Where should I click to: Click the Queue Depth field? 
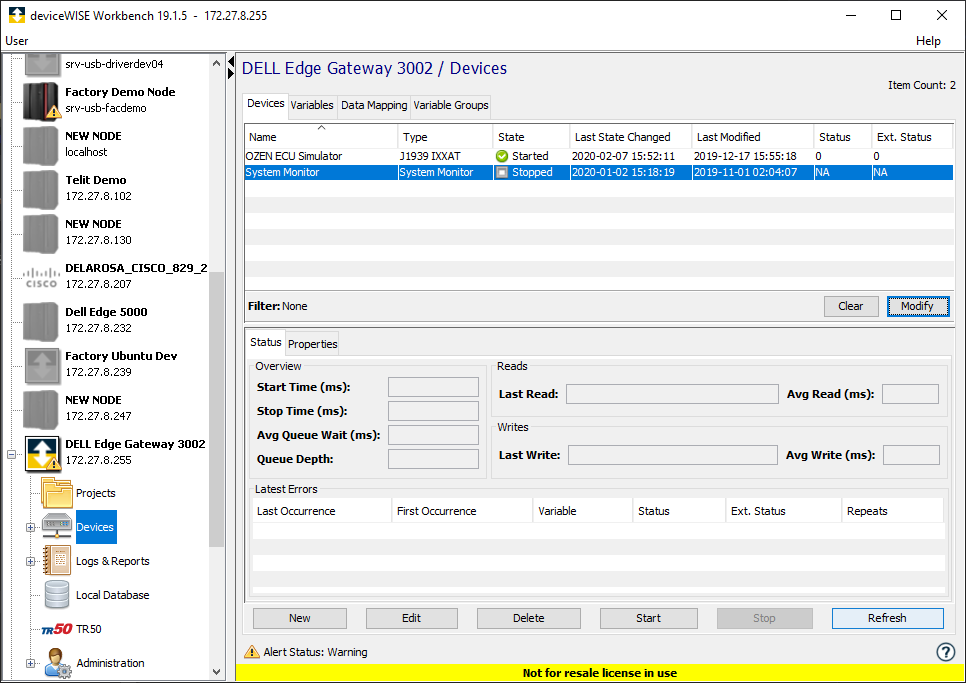tap(433, 459)
